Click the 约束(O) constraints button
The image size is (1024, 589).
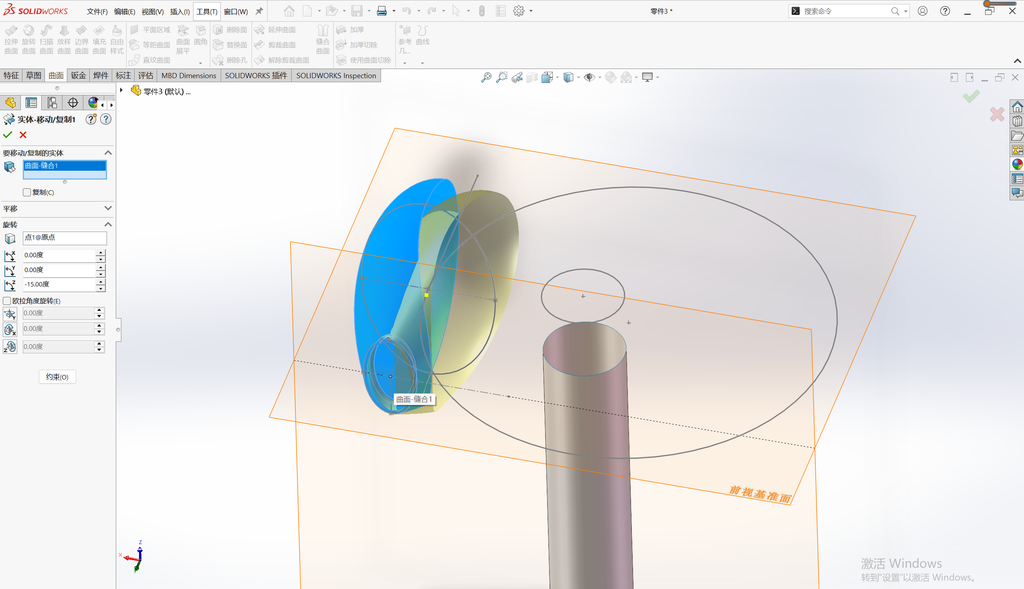pos(57,377)
